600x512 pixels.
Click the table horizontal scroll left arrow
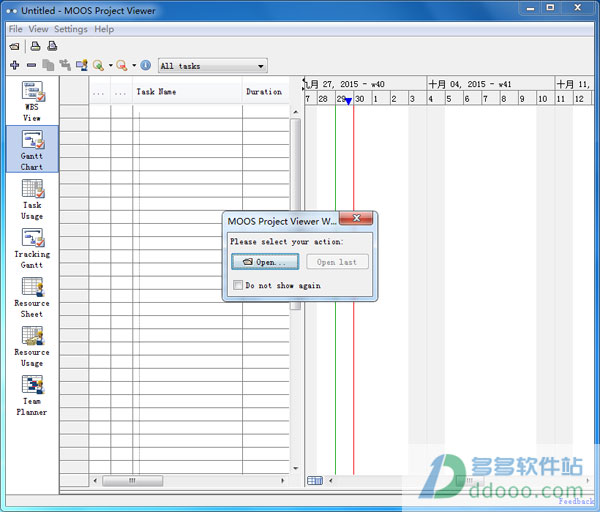coord(95,481)
